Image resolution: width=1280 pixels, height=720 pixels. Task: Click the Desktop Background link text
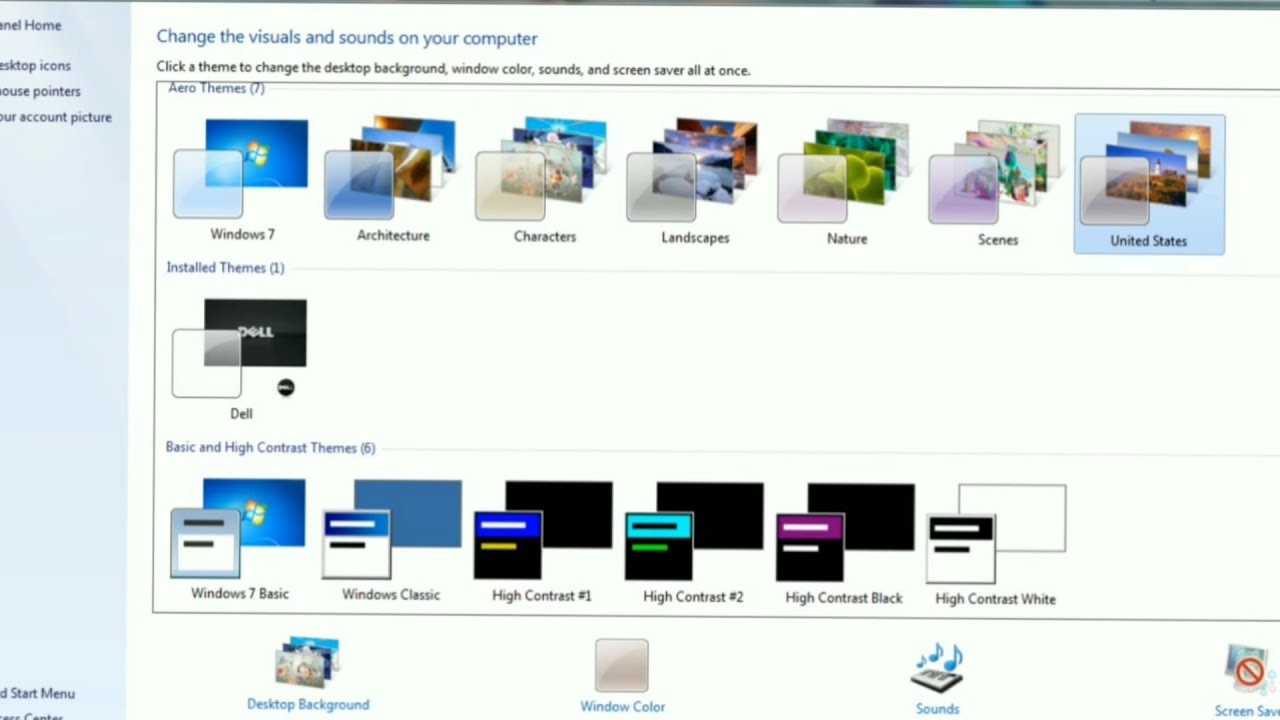(x=308, y=705)
